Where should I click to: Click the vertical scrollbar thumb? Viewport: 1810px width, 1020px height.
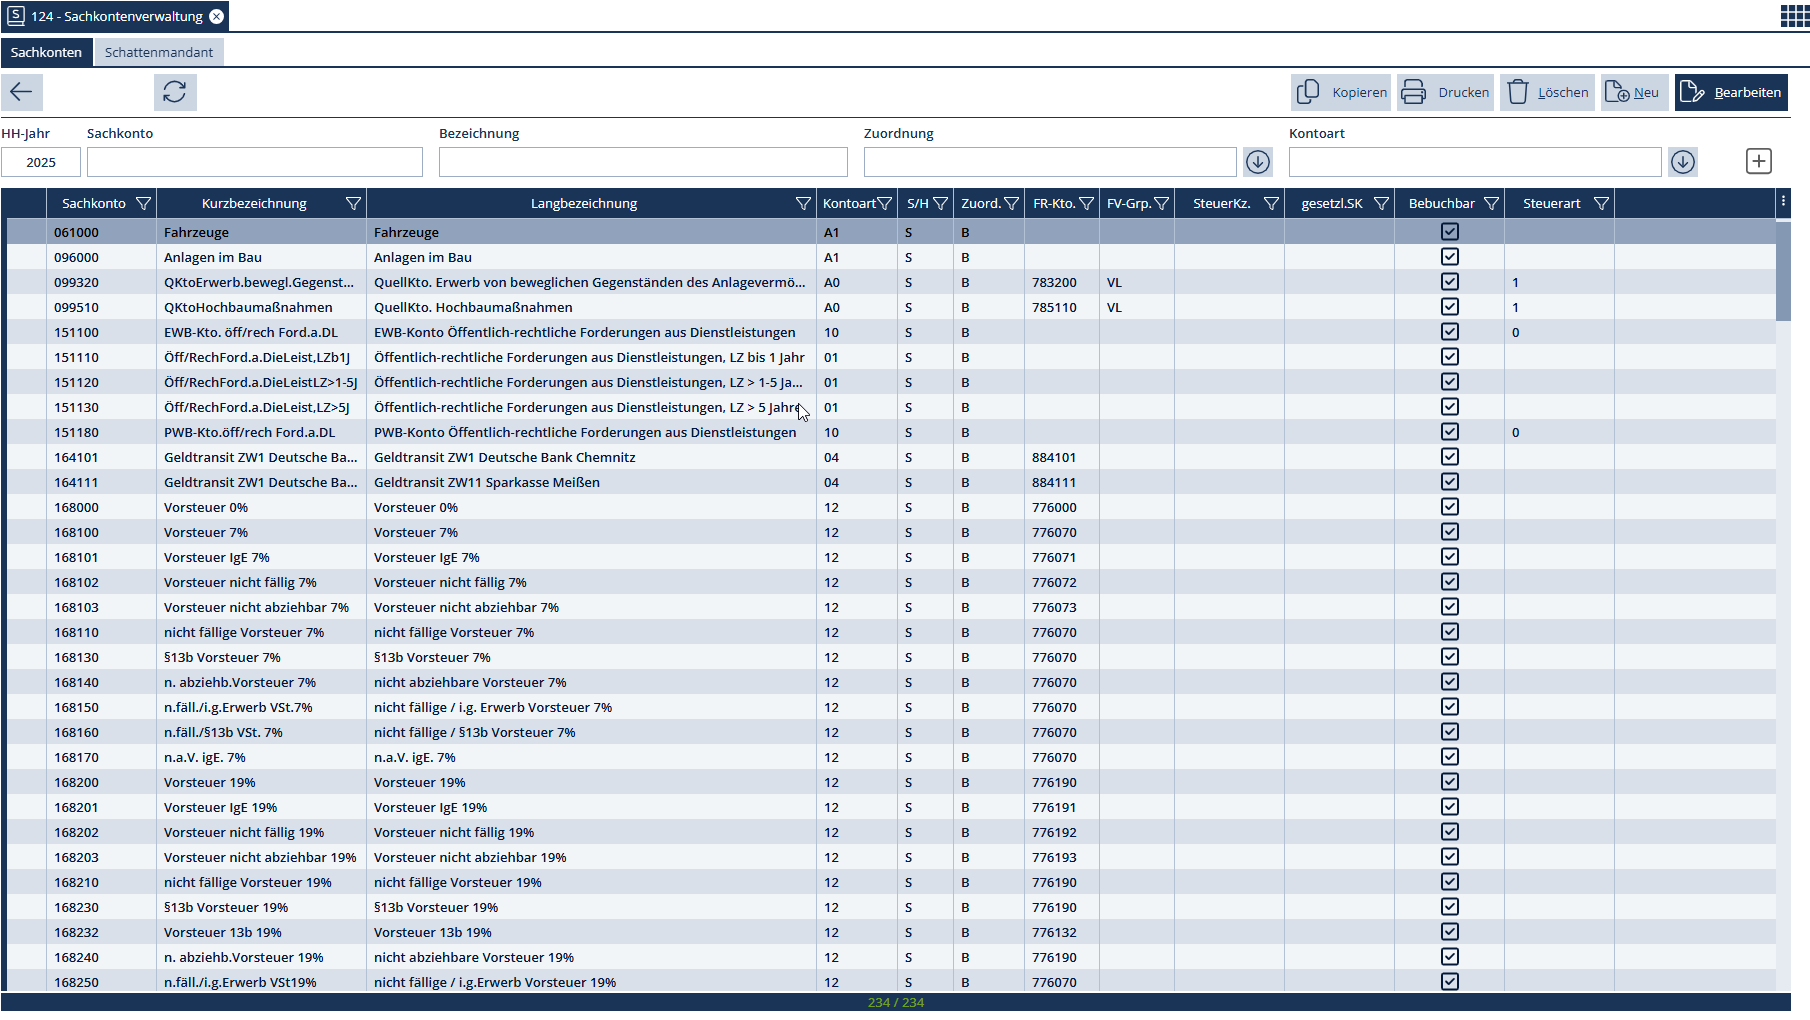tap(1783, 270)
